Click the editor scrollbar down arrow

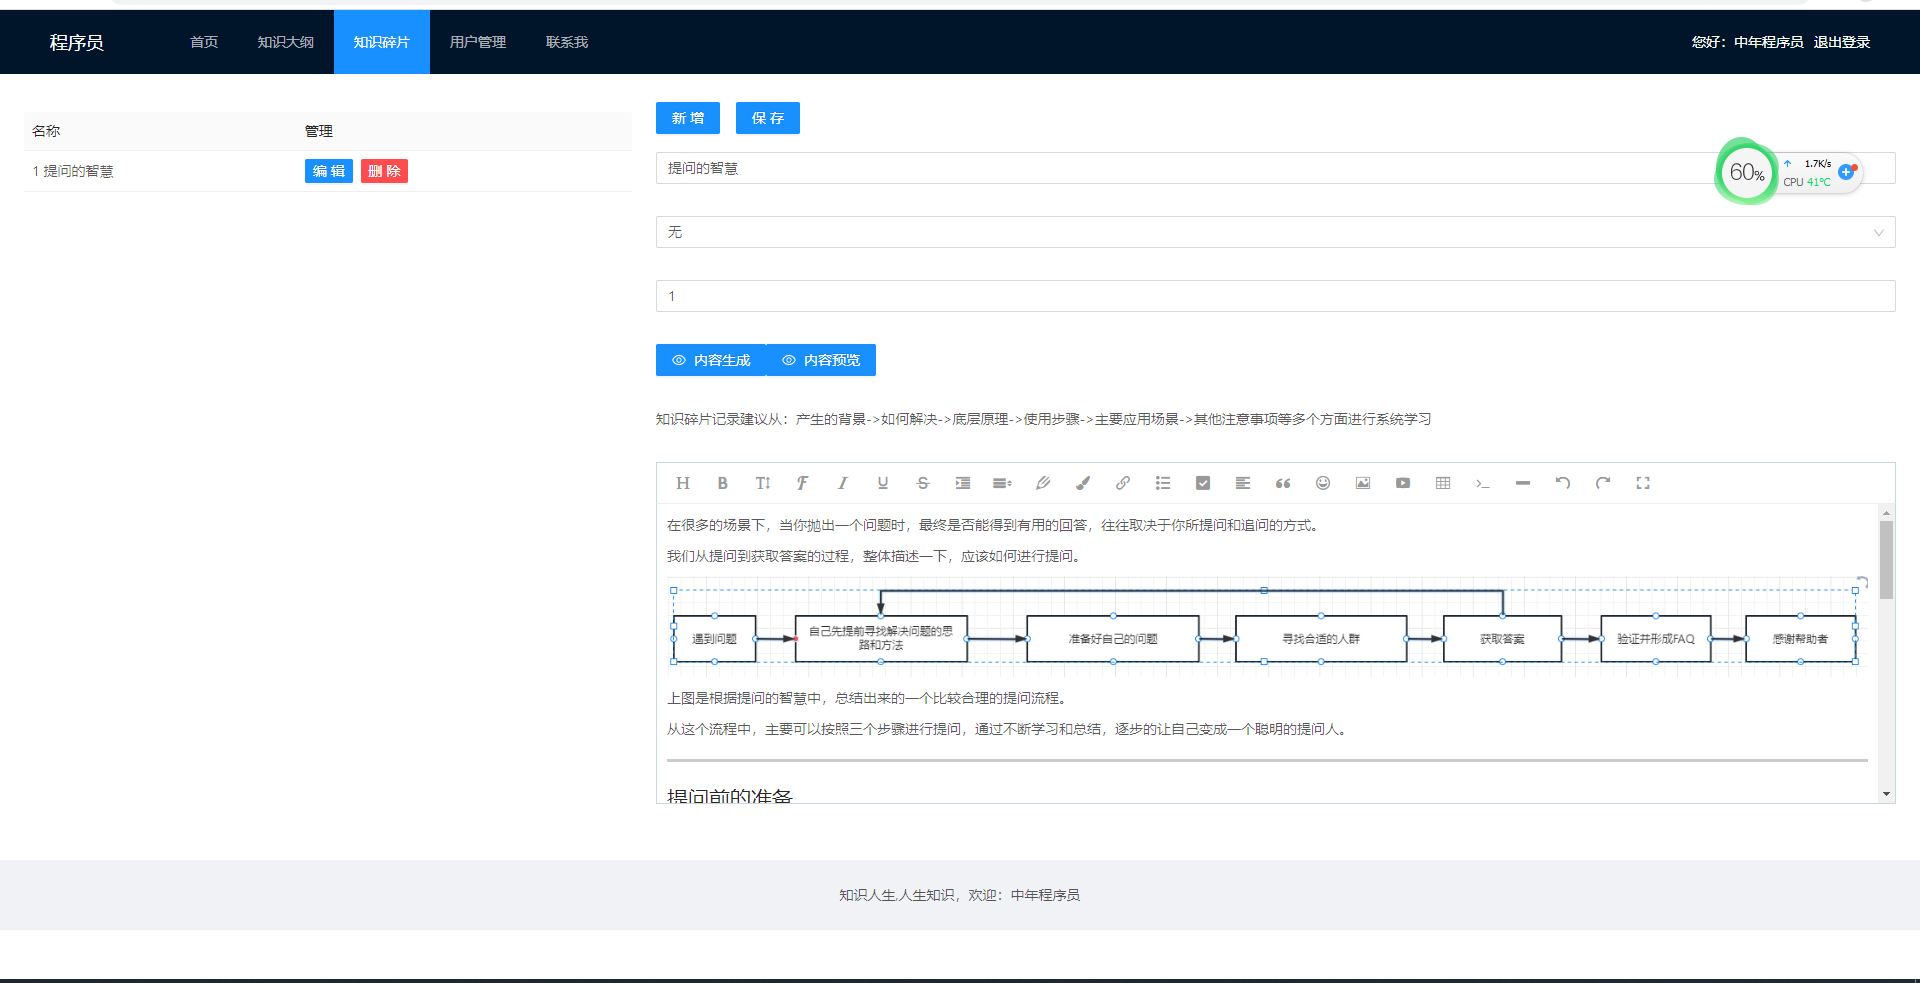click(x=1886, y=794)
